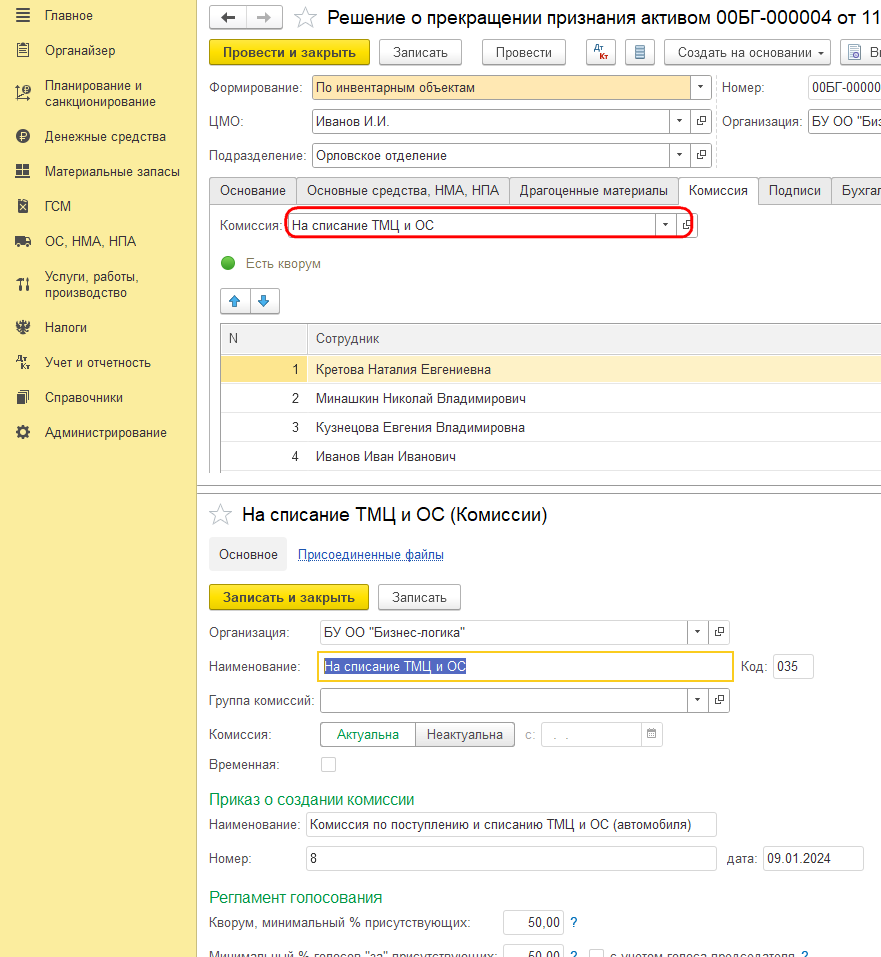Click the Наименование field with selected commission name

click(525, 666)
